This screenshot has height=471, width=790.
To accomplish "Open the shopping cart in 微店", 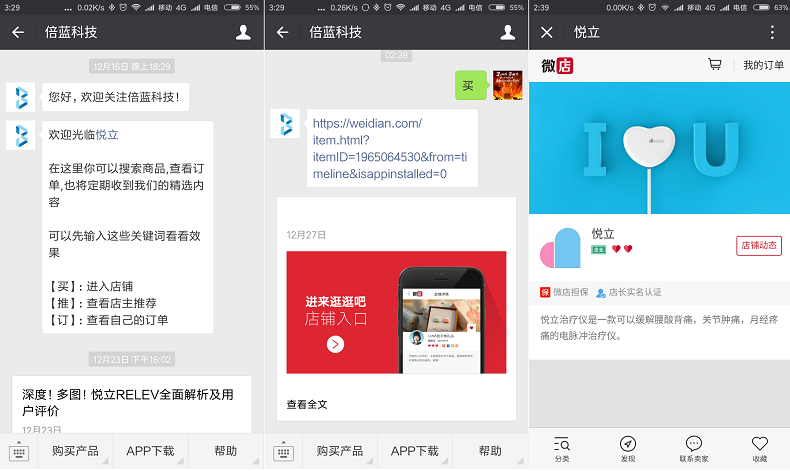I will pyautogui.click(x=715, y=64).
